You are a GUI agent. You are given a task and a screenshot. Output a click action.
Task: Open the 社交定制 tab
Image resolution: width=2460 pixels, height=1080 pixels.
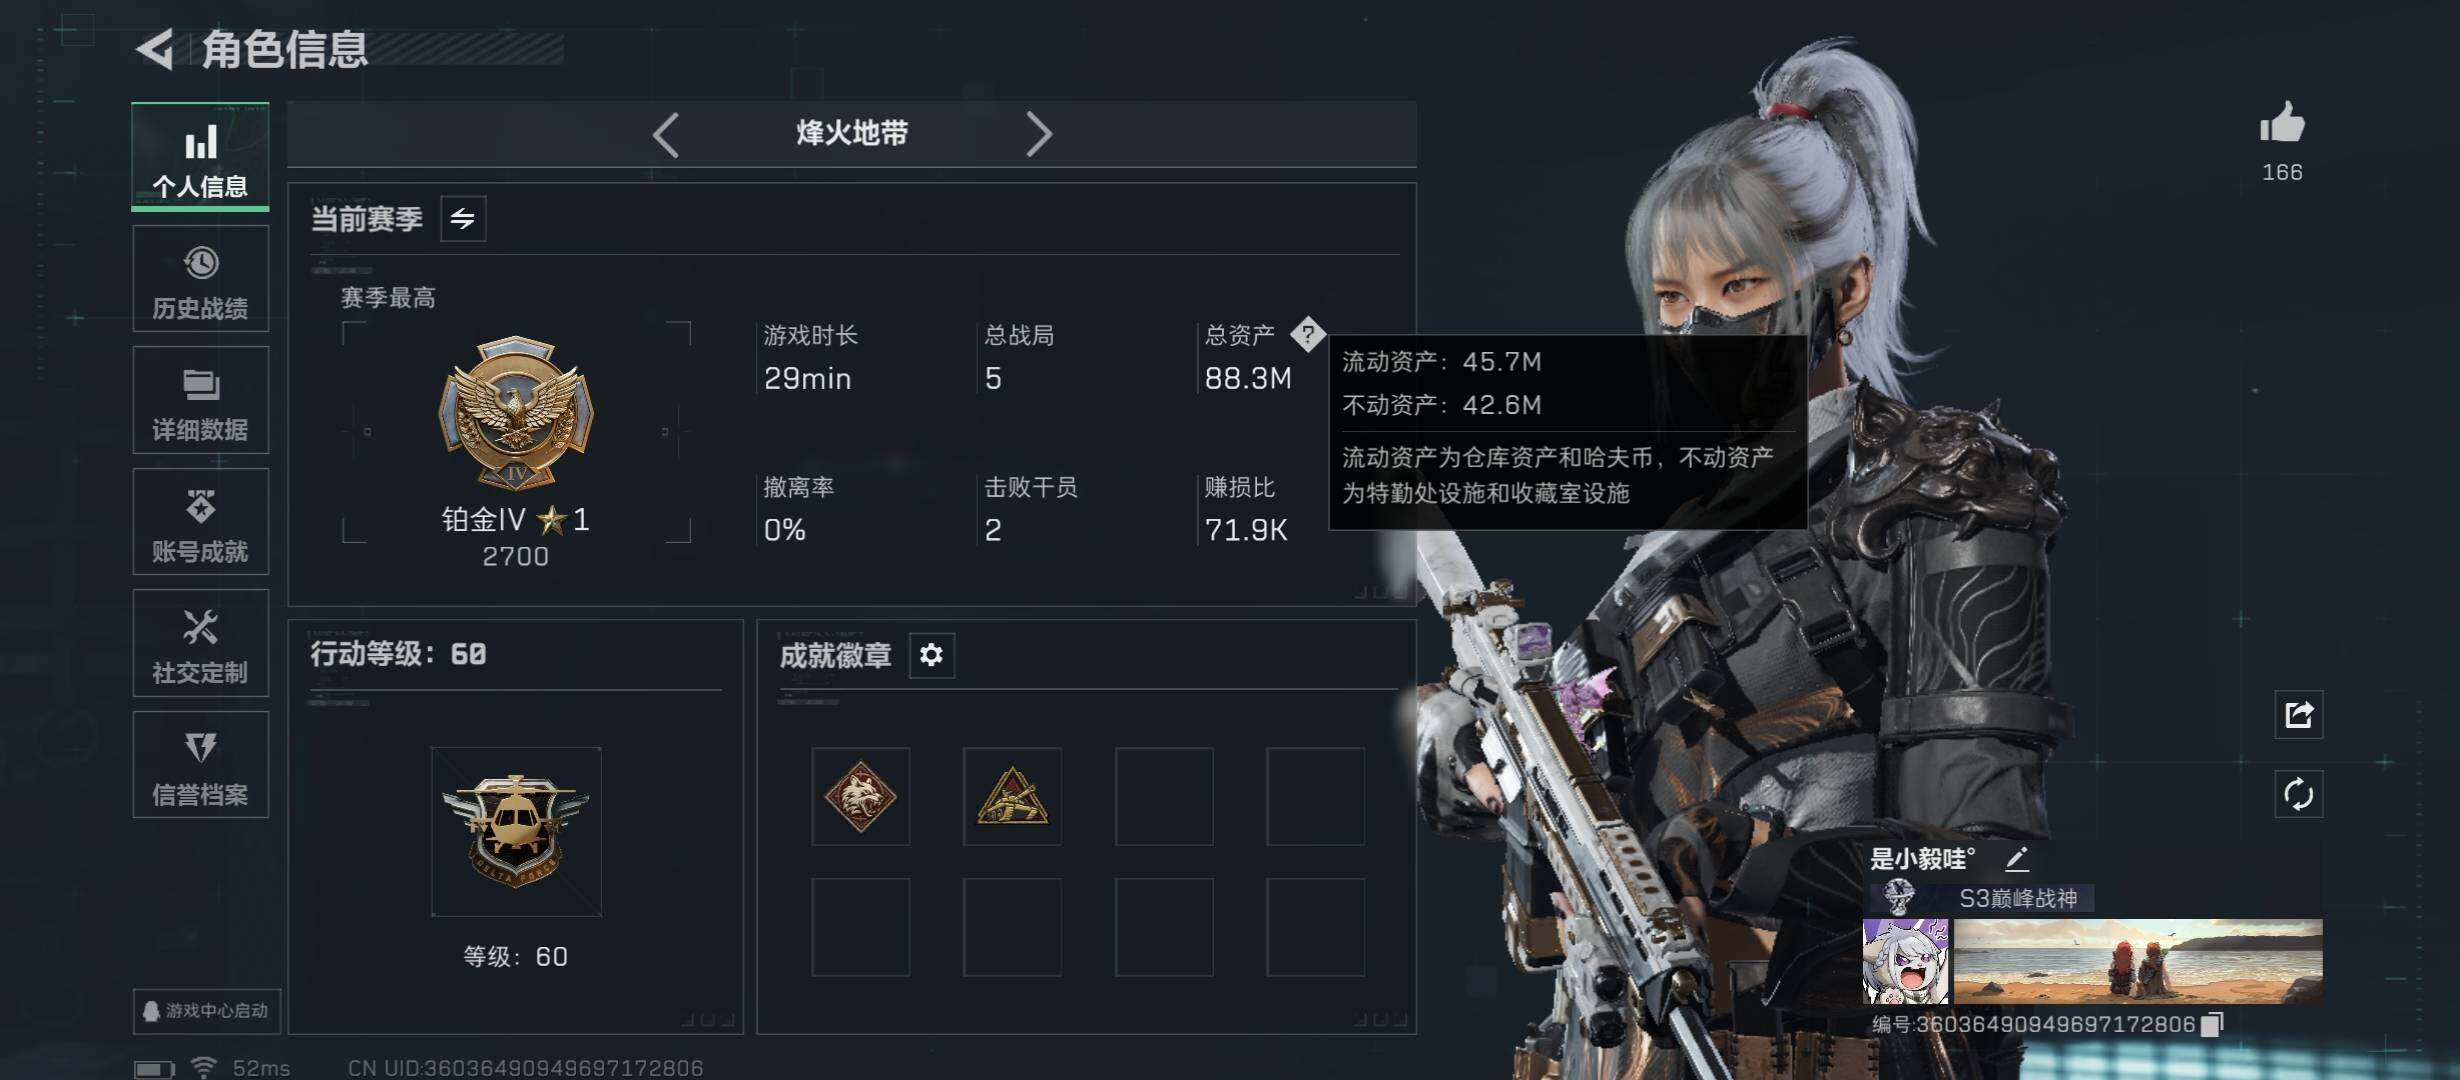[x=200, y=643]
